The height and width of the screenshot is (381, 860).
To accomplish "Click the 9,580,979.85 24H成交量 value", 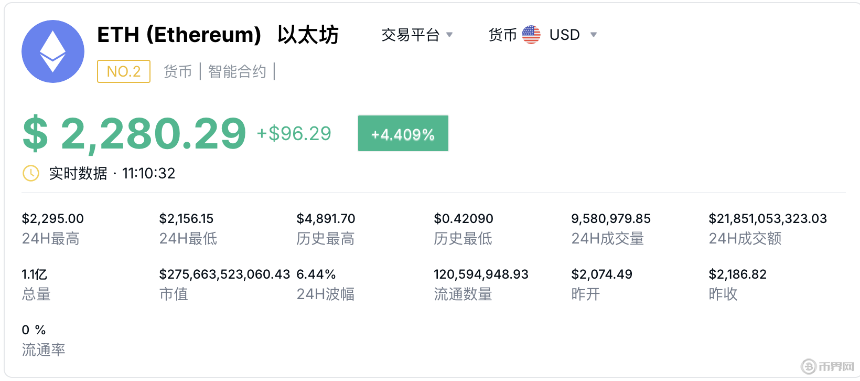I will click(x=611, y=219).
